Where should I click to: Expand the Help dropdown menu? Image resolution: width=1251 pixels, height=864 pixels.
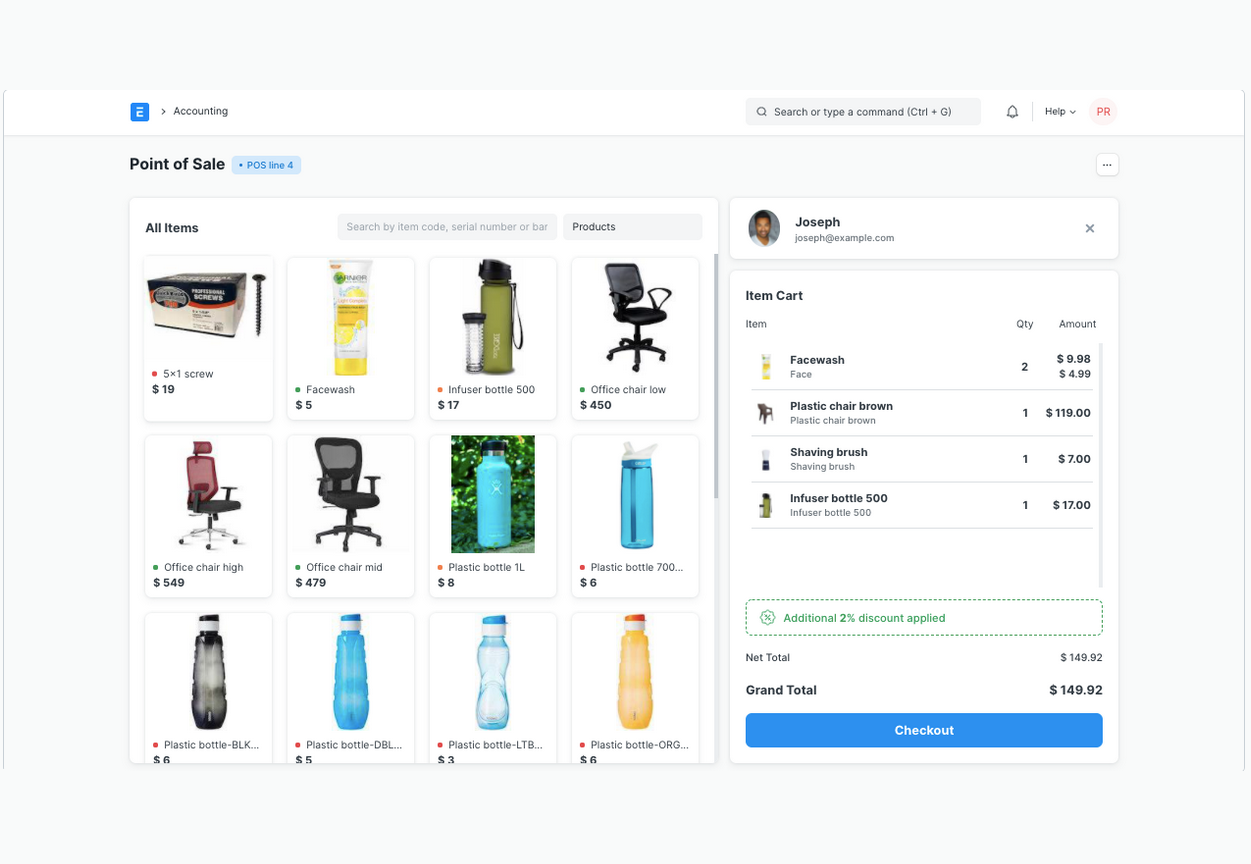coord(1060,112)
